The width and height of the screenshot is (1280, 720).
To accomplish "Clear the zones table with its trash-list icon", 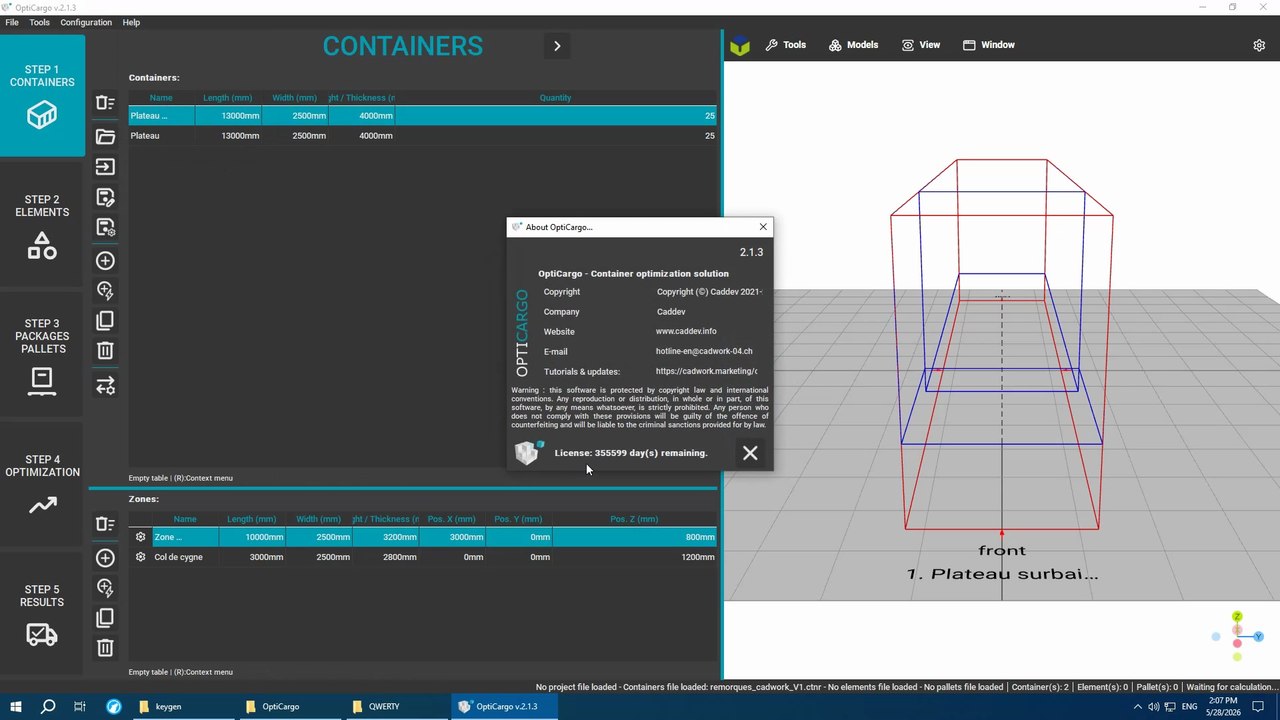I will pyautogui.click(x=105, y=524).
